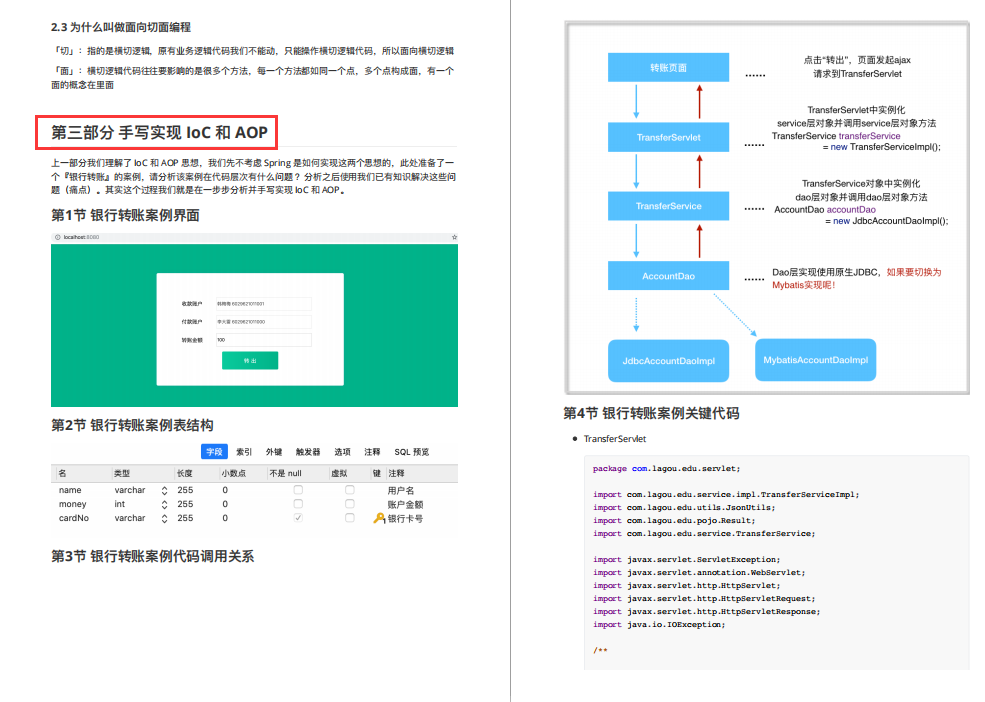This screenshot has width=985, height=702.
Task: Click the heading 第4节 银行转账案例关键代码
Action: 651,413
